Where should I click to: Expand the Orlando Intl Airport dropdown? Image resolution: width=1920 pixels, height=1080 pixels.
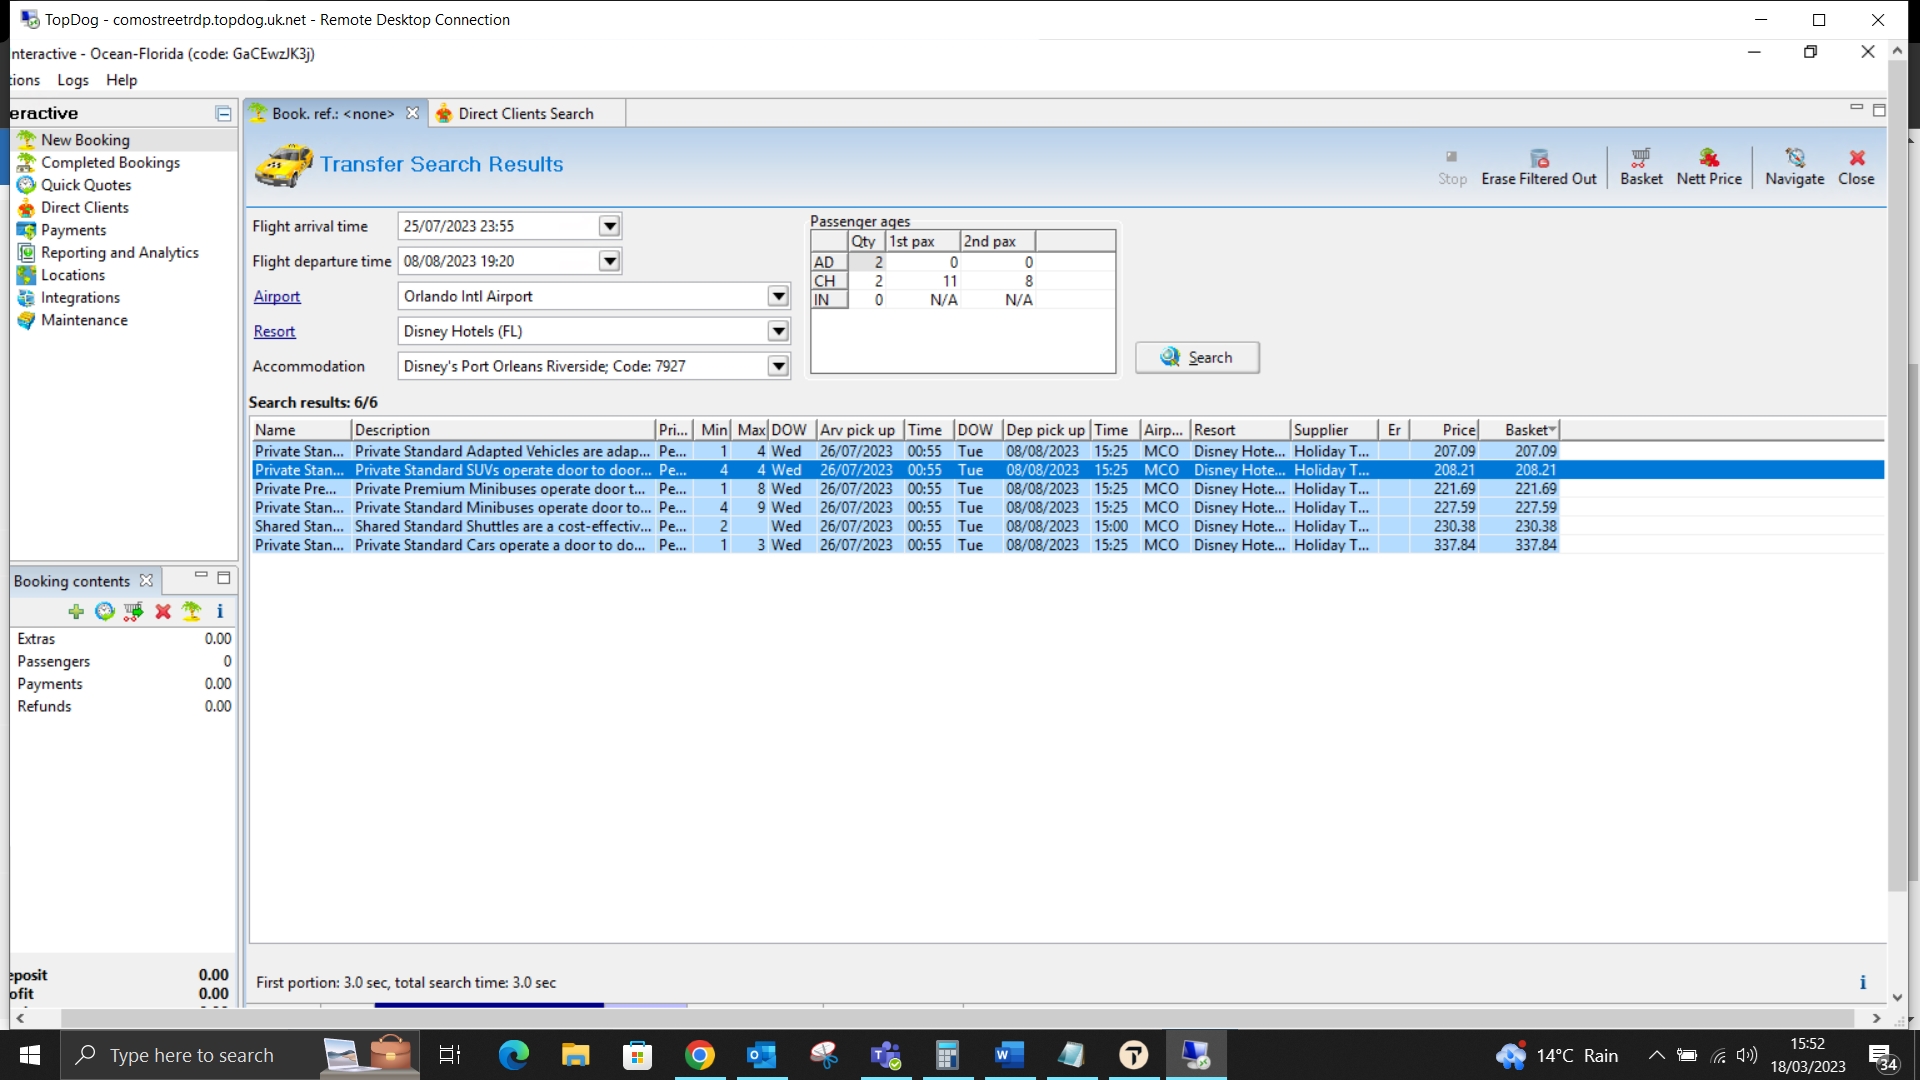(x=778, y=296)
